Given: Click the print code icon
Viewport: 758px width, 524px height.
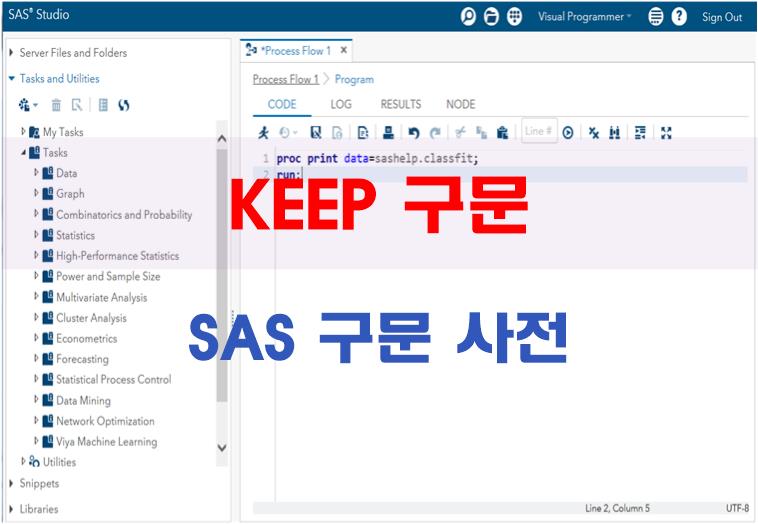Looking at the screenshot, I should click(x=388, y=132).
